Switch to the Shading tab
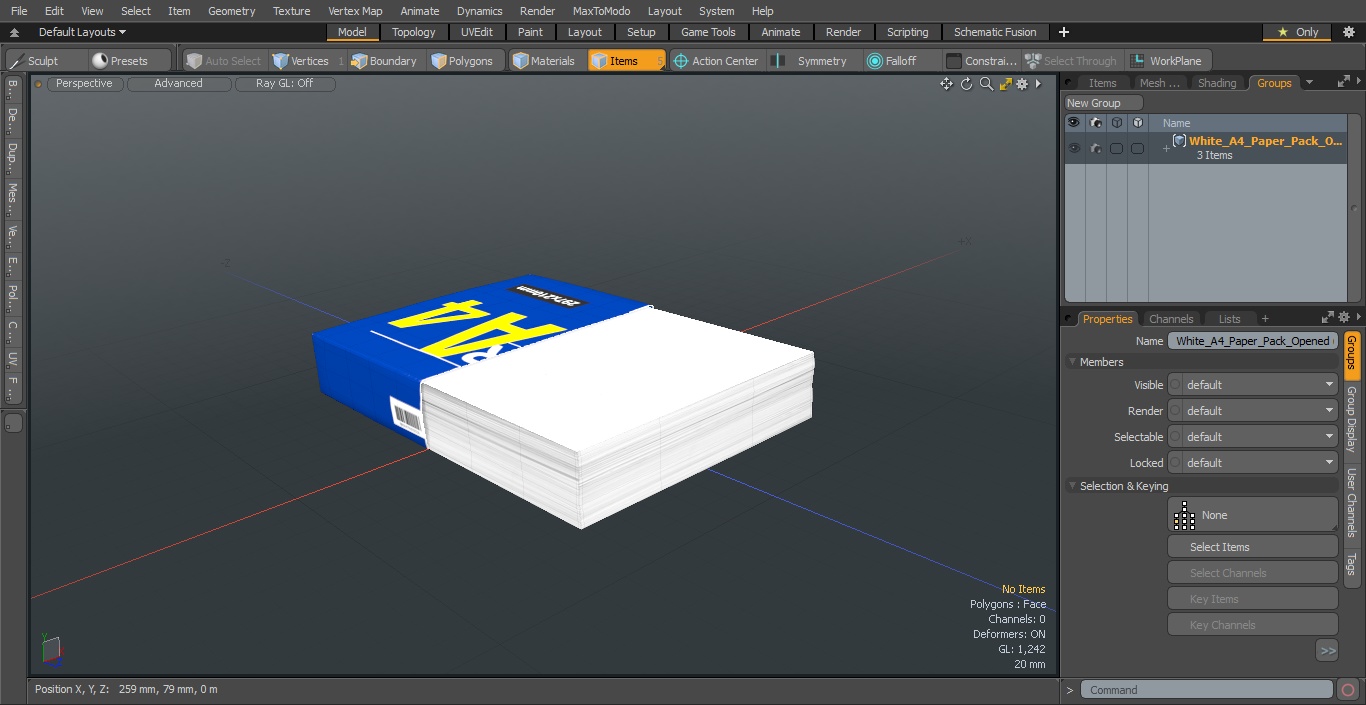This screenshot has width=1366, height=705. coord(1217,83)
